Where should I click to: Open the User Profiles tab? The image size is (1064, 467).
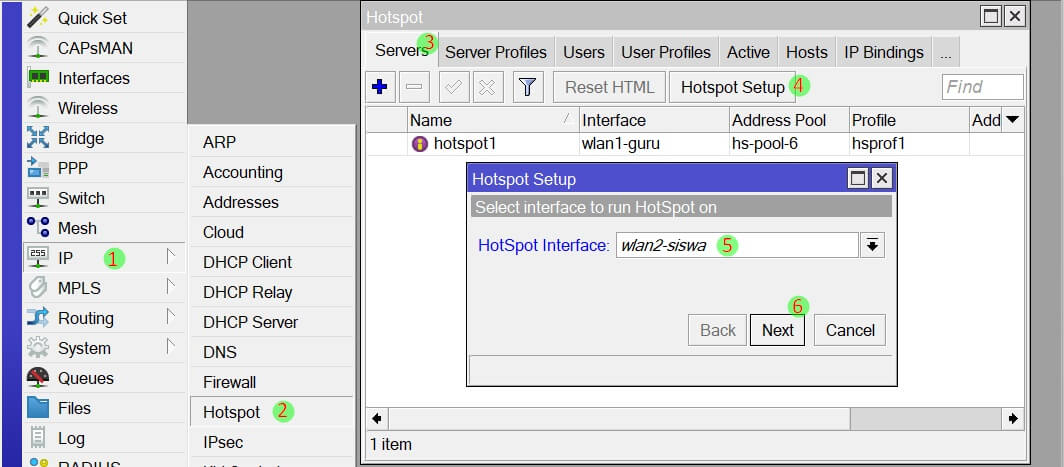[x=665, y=52]
